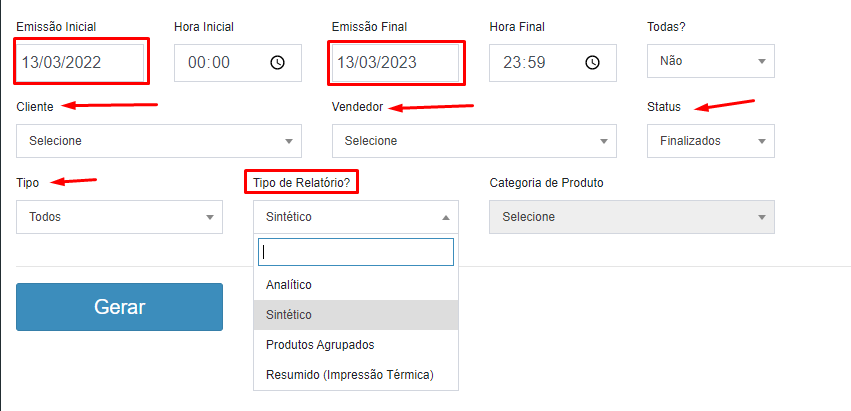
Task: Click the Emissão Final date field
Action: pos(396,62)
